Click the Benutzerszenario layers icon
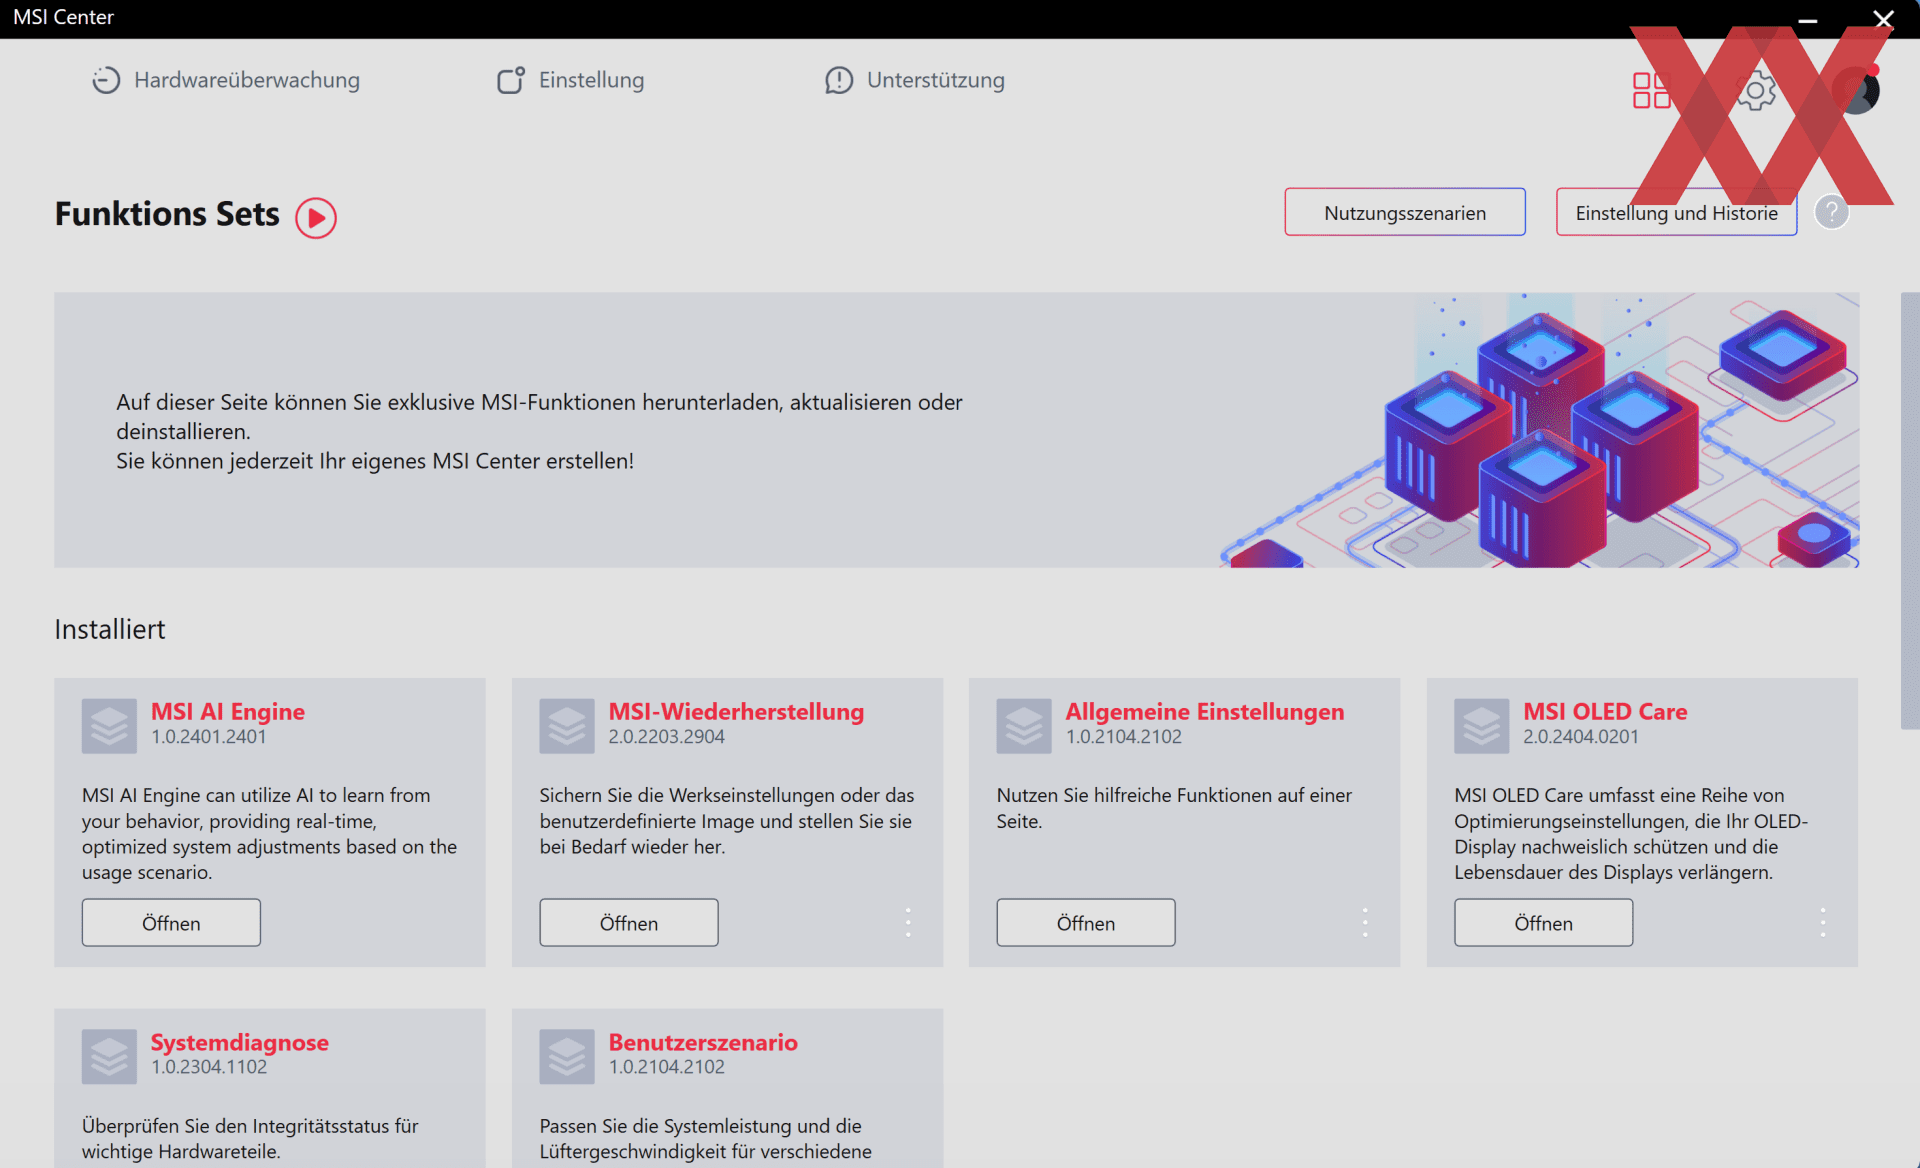1920x1168 pixels. tap(567, 1057)
